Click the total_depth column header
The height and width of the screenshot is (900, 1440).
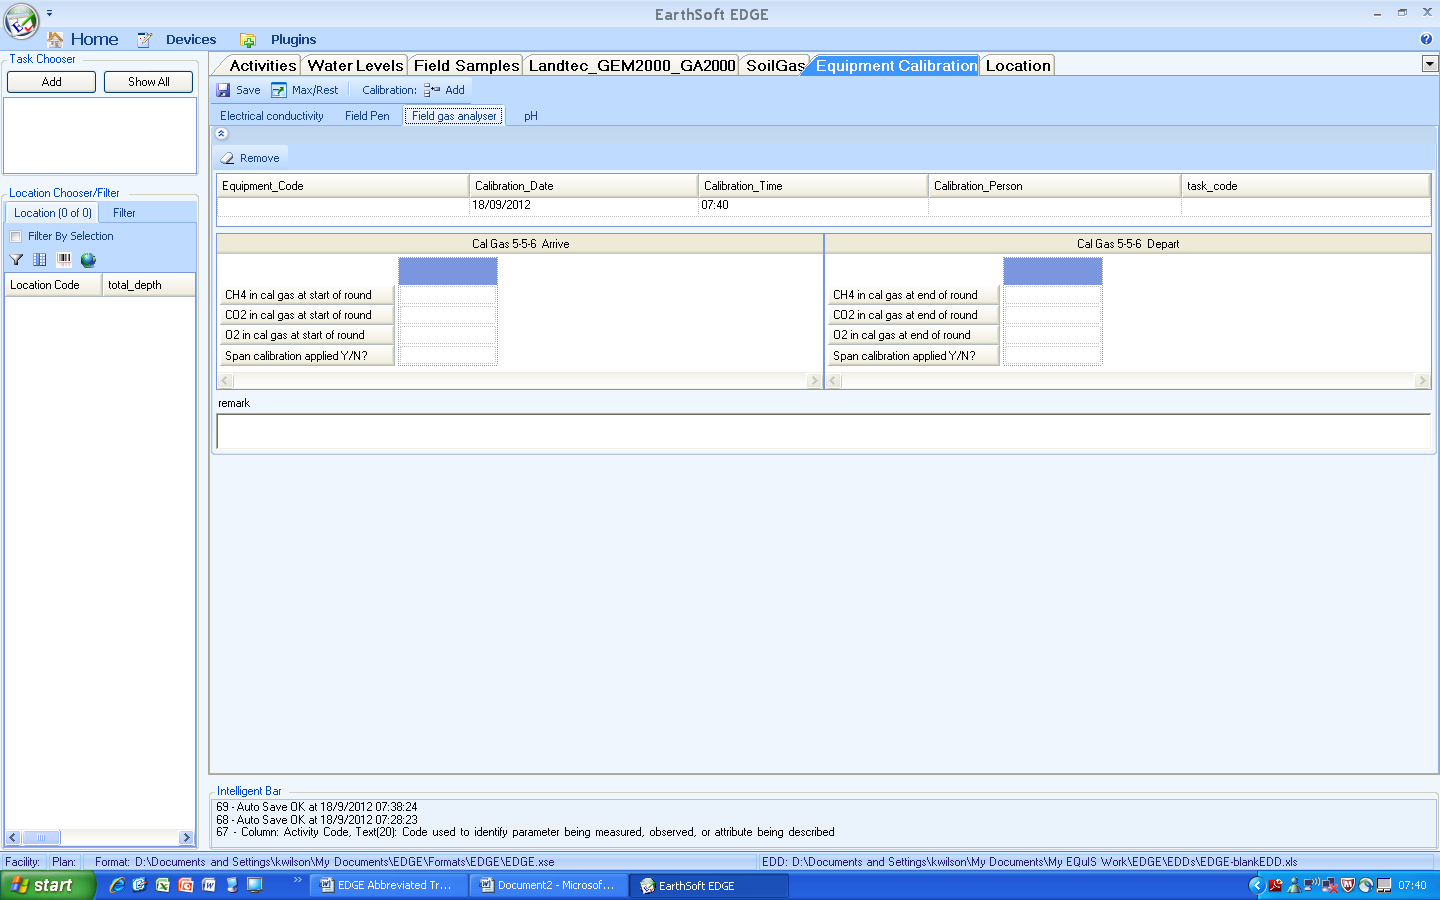(148, 285)
